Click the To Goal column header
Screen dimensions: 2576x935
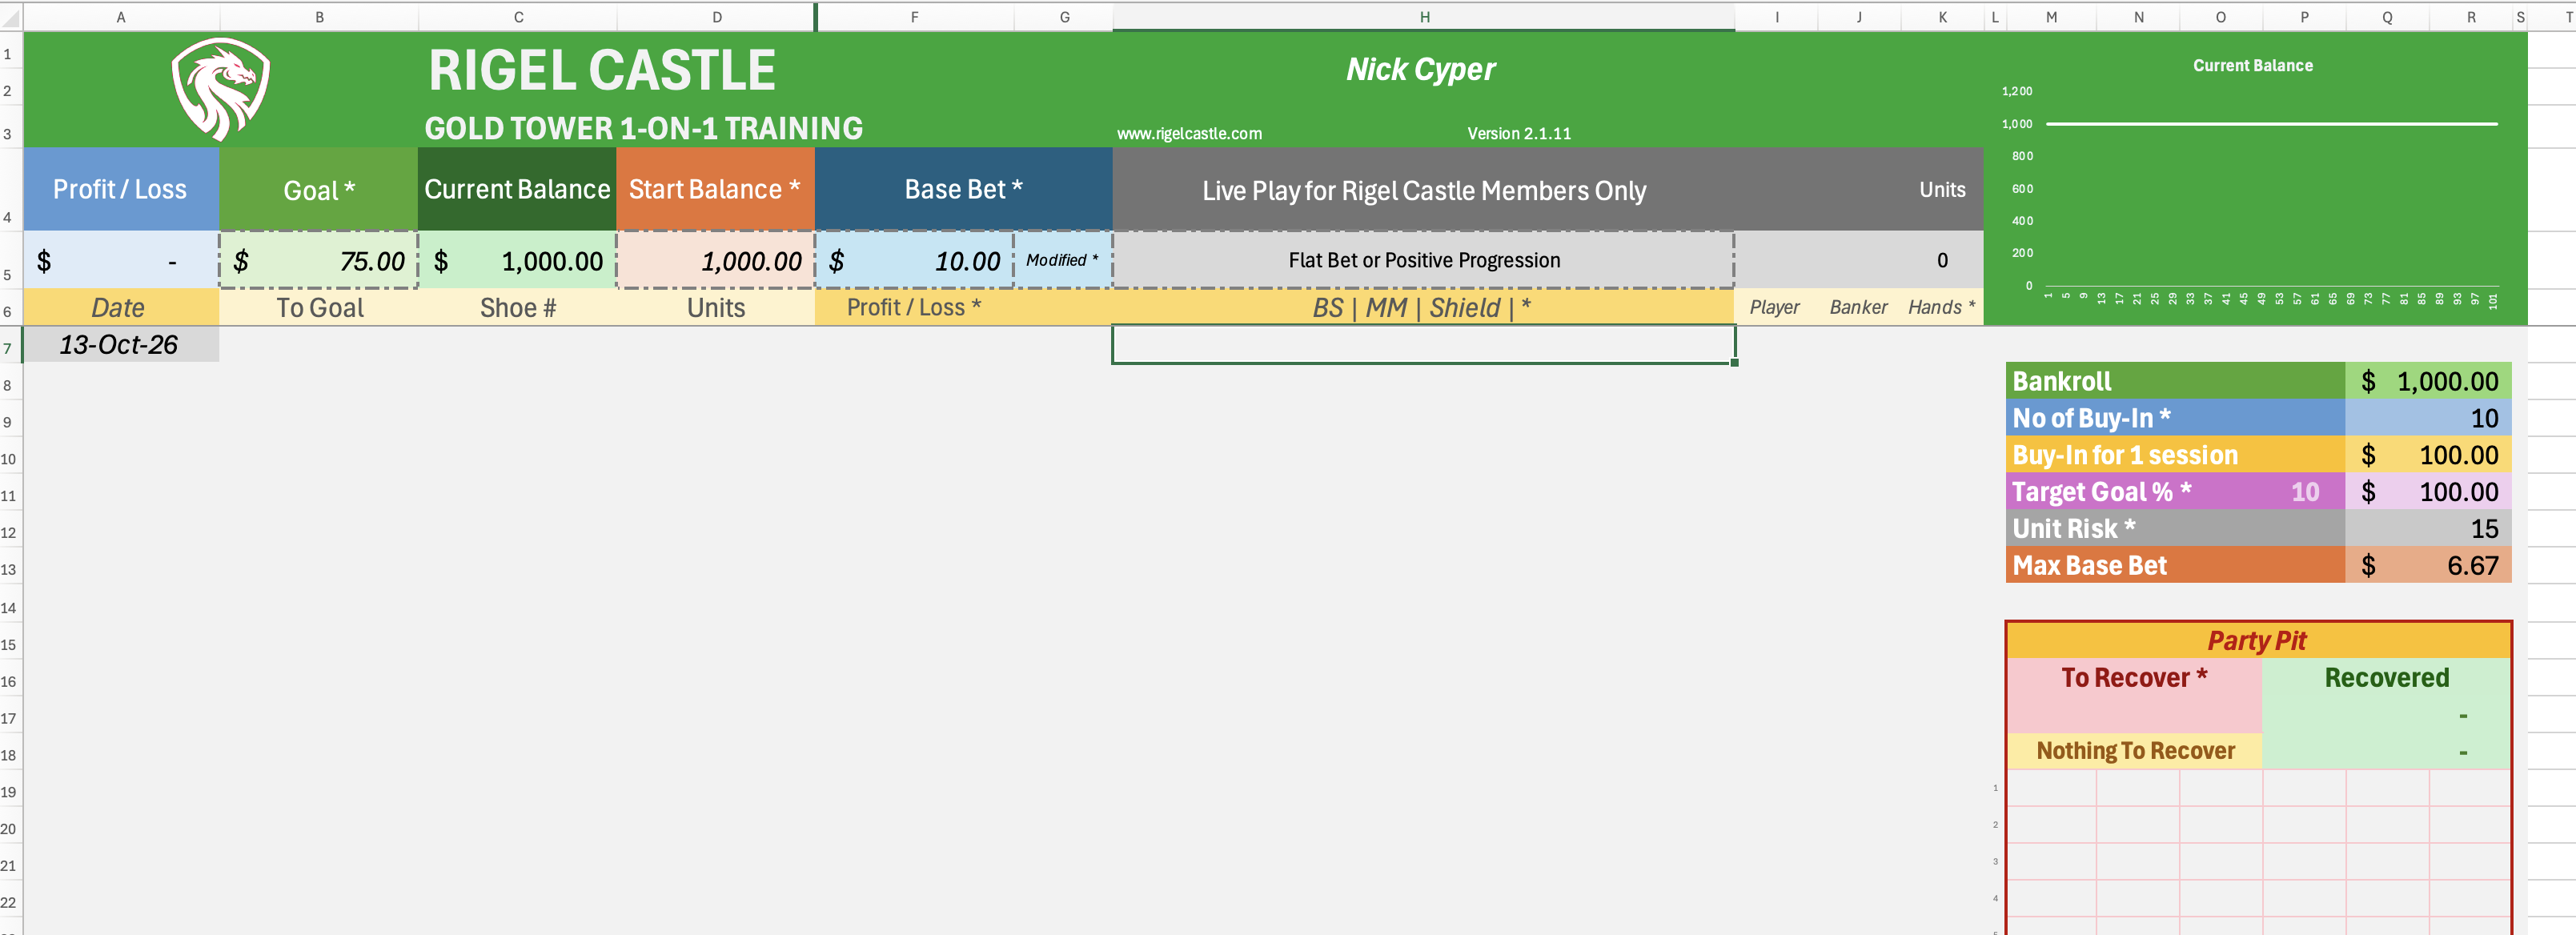(x=319, y=308)
